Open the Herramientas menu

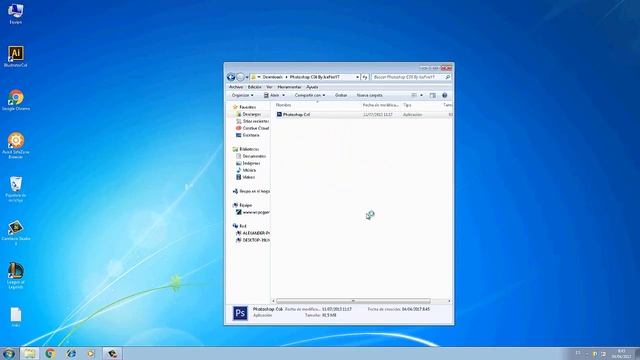coord(289,87)
